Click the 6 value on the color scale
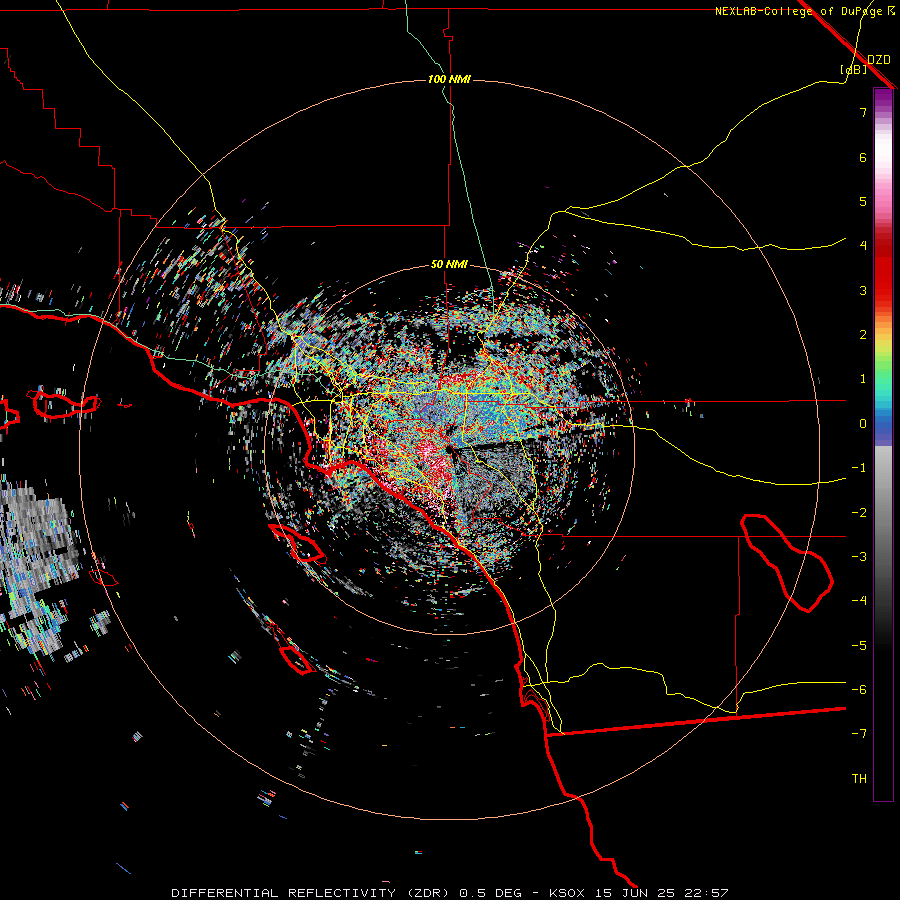 (x=863, y=157)
